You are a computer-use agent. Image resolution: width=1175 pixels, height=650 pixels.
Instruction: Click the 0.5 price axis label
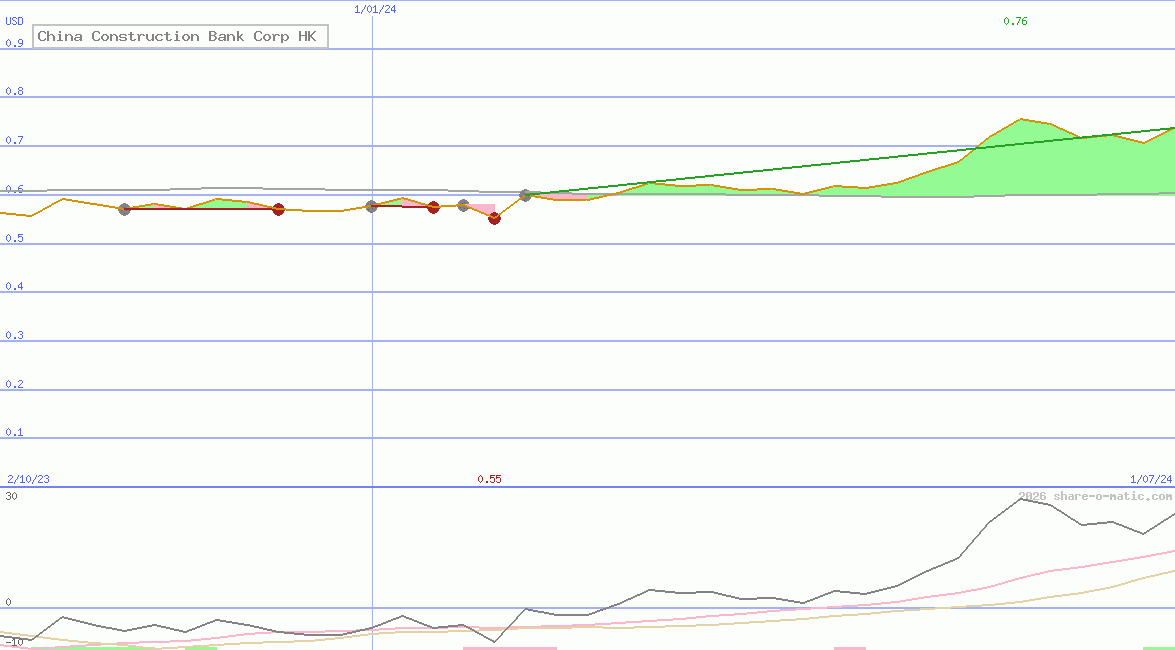14,238
